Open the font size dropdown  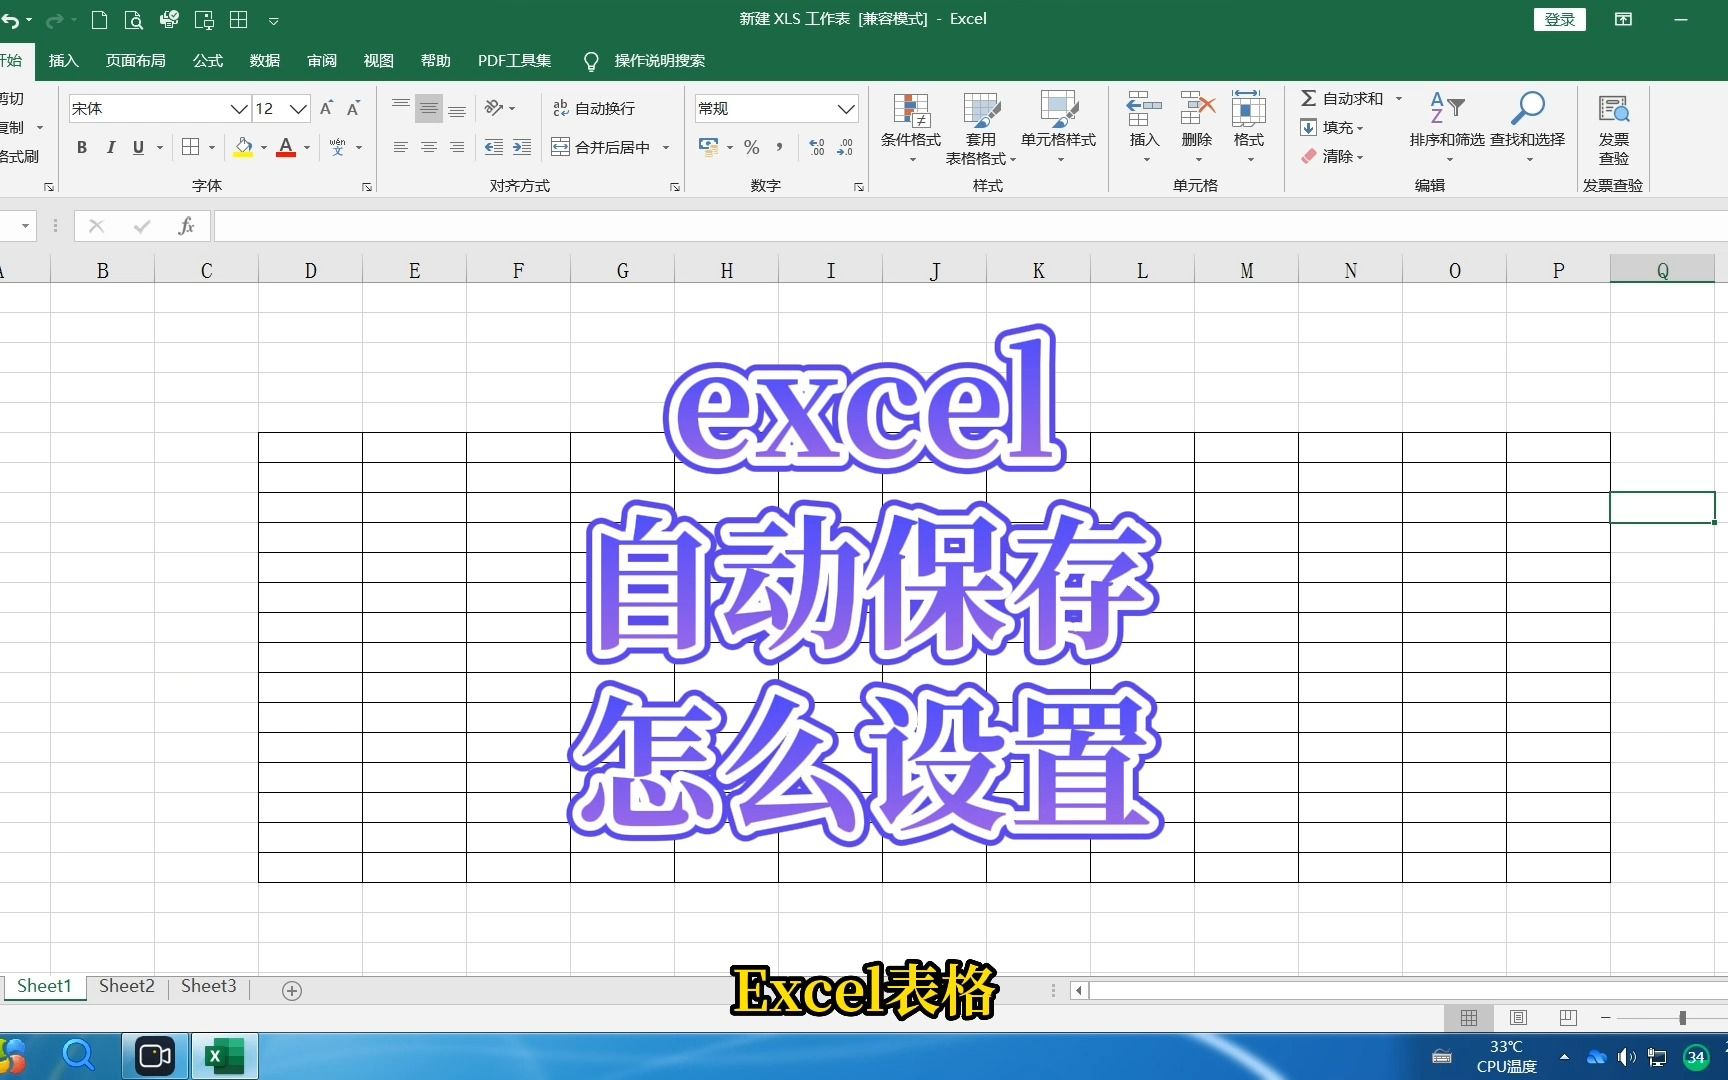[x=297, y=108]
